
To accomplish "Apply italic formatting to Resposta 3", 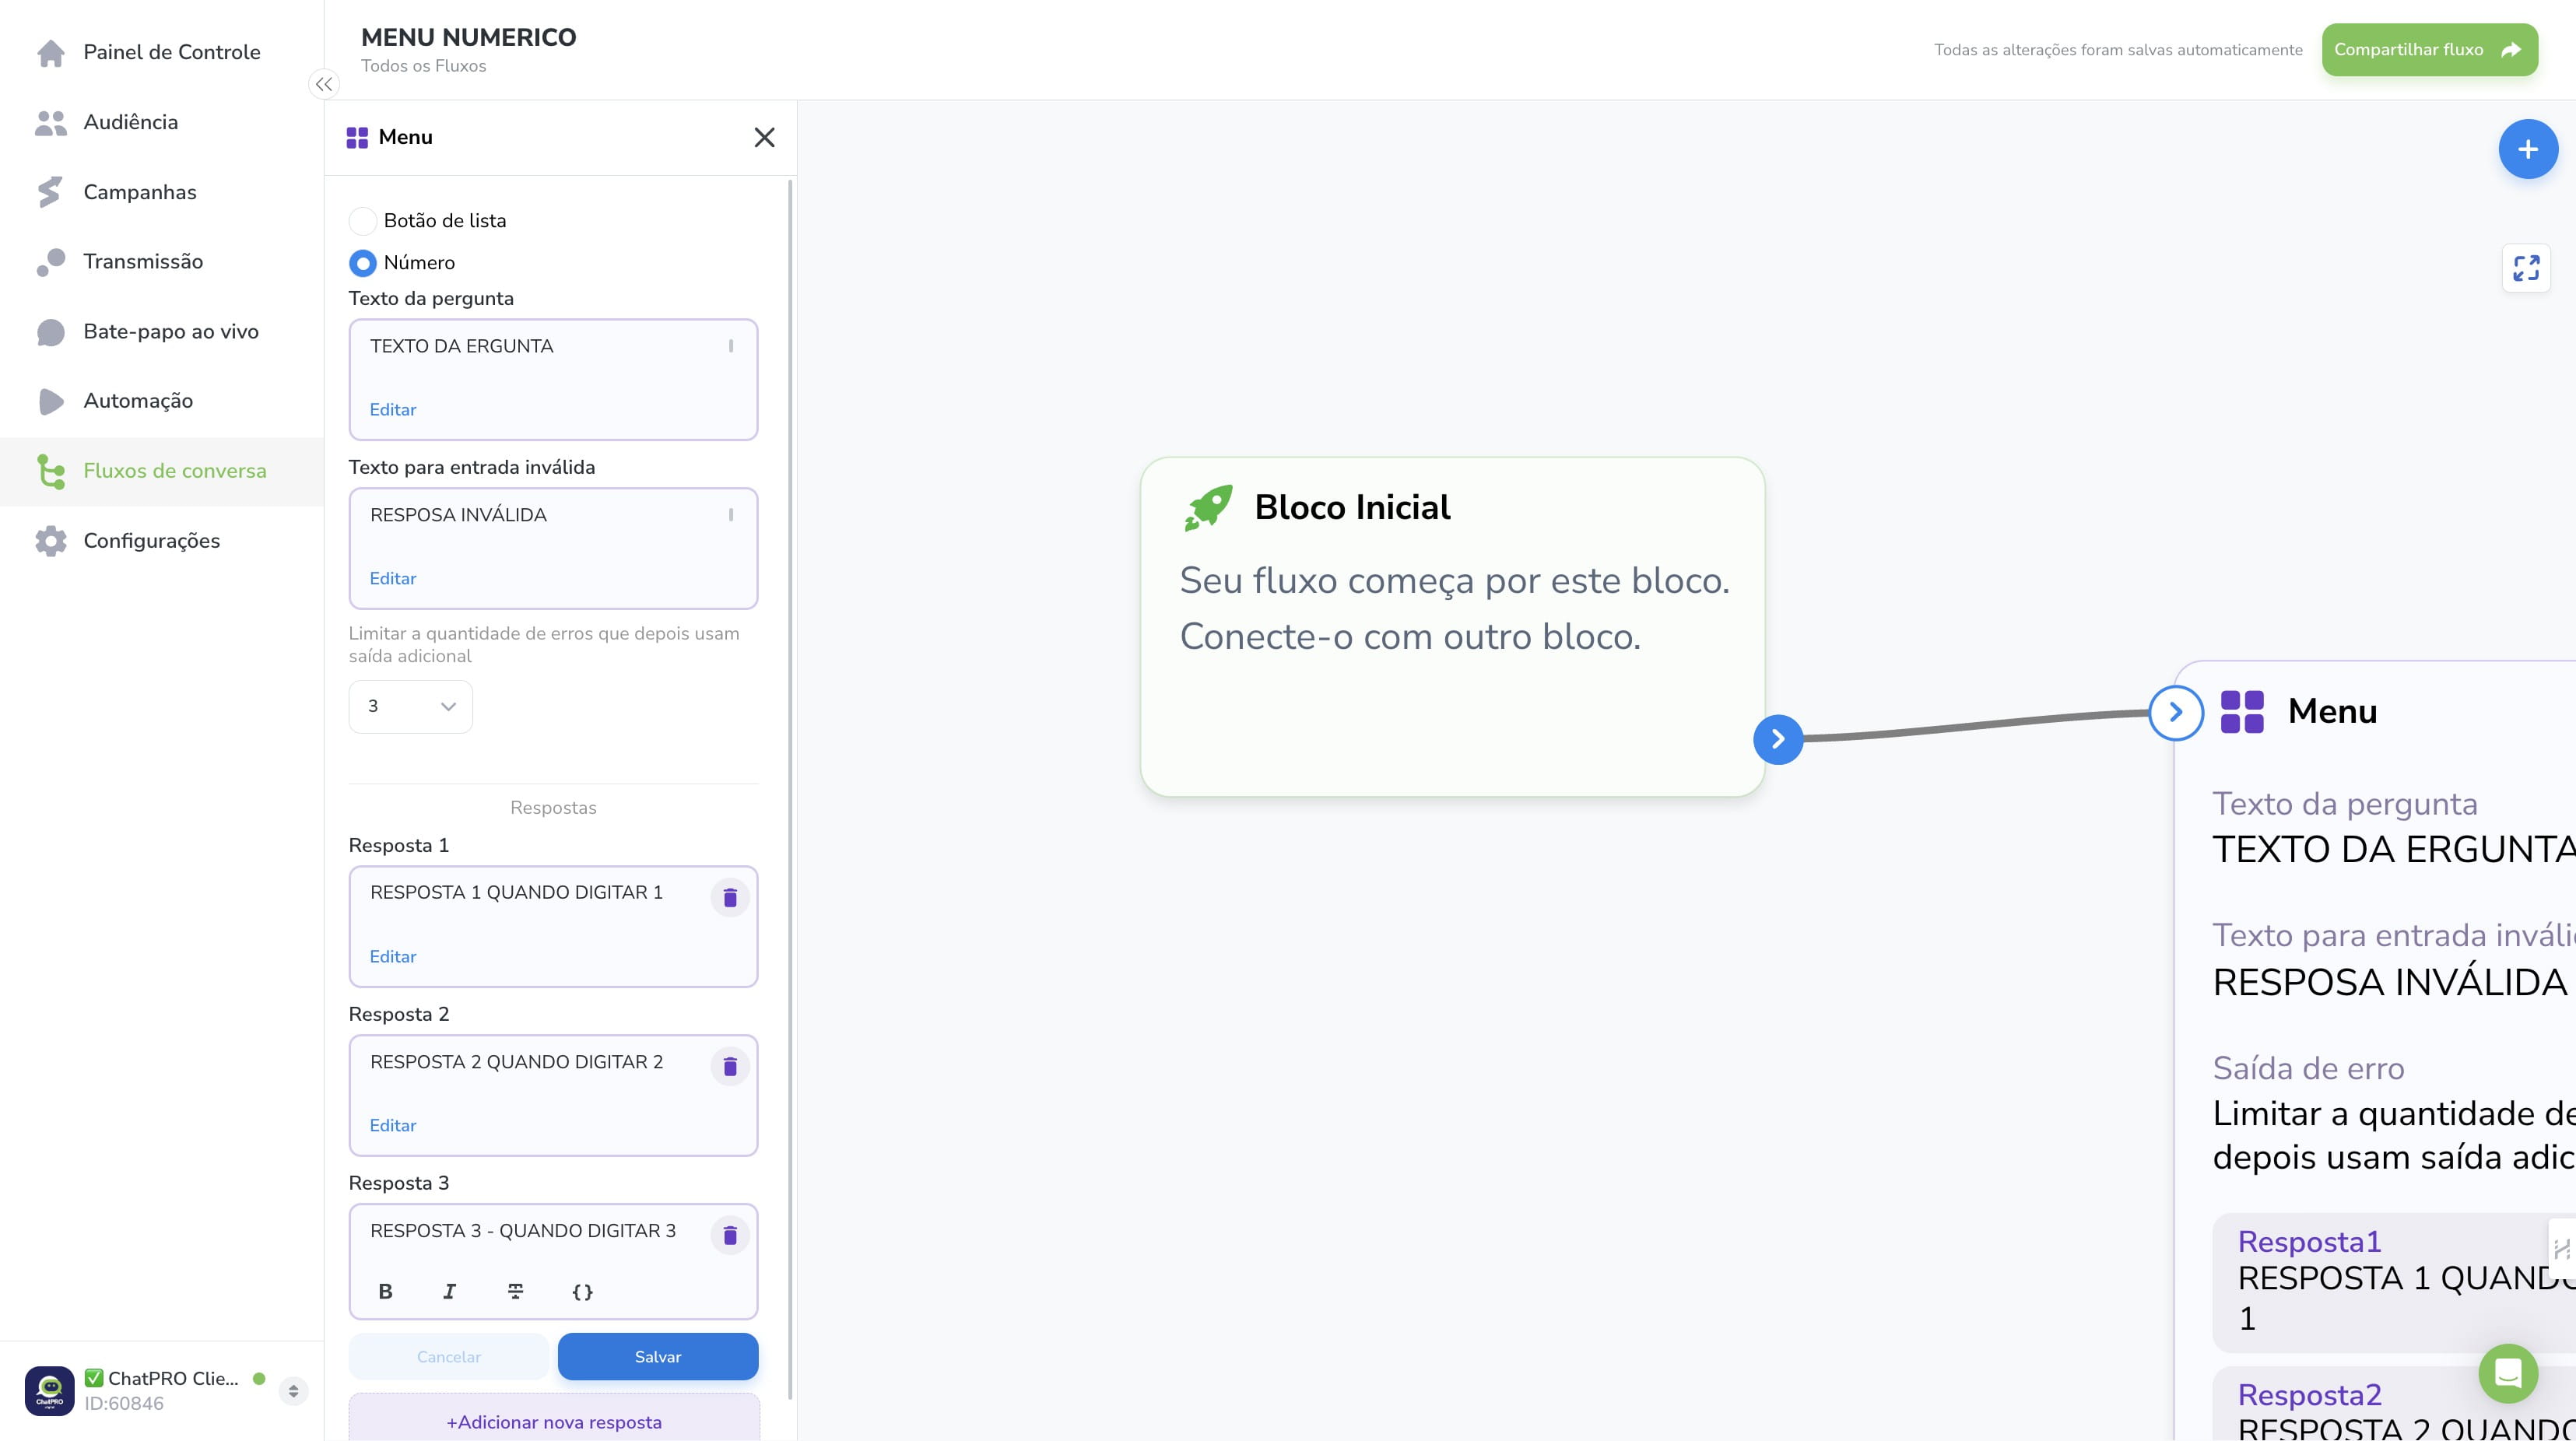I will [449, 1291].
